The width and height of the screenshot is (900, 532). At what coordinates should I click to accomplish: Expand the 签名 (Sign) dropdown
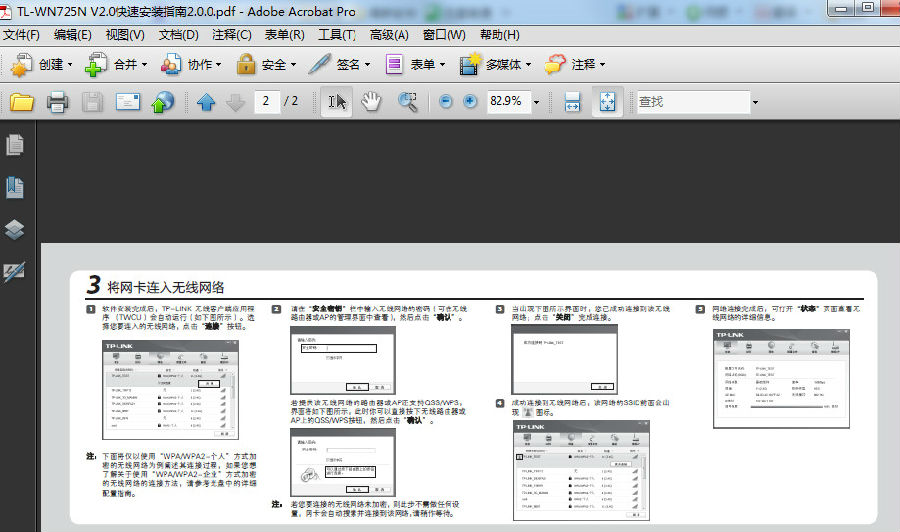pos(367,65)
